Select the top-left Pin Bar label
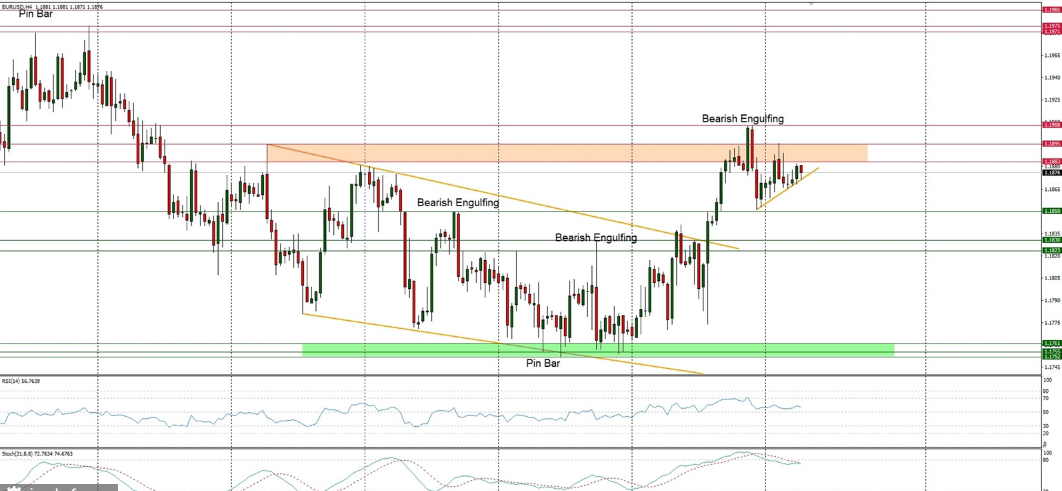Viewport: 1062px width, 491px height. click(x=36, y=15)
